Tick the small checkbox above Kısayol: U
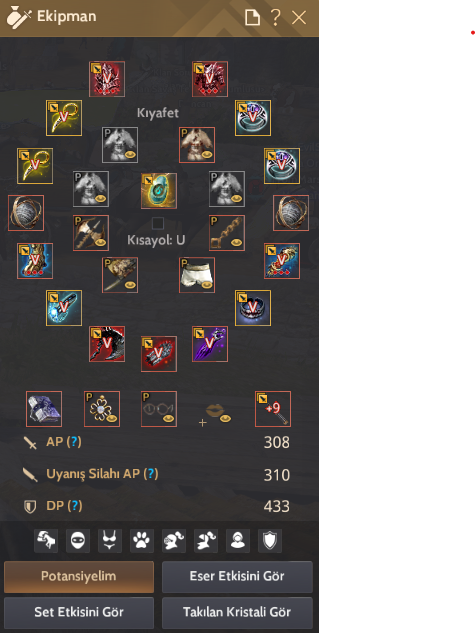The image size is (476, 633). pyautogui.click(x=158, y=223)
